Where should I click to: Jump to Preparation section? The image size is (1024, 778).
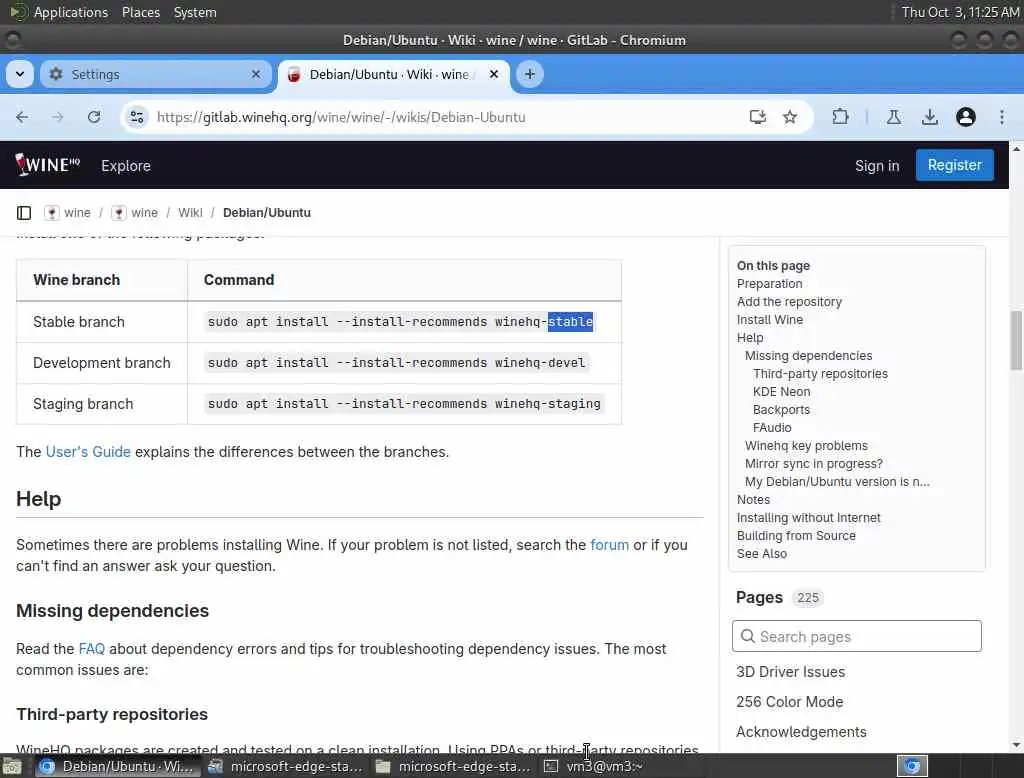769,284
